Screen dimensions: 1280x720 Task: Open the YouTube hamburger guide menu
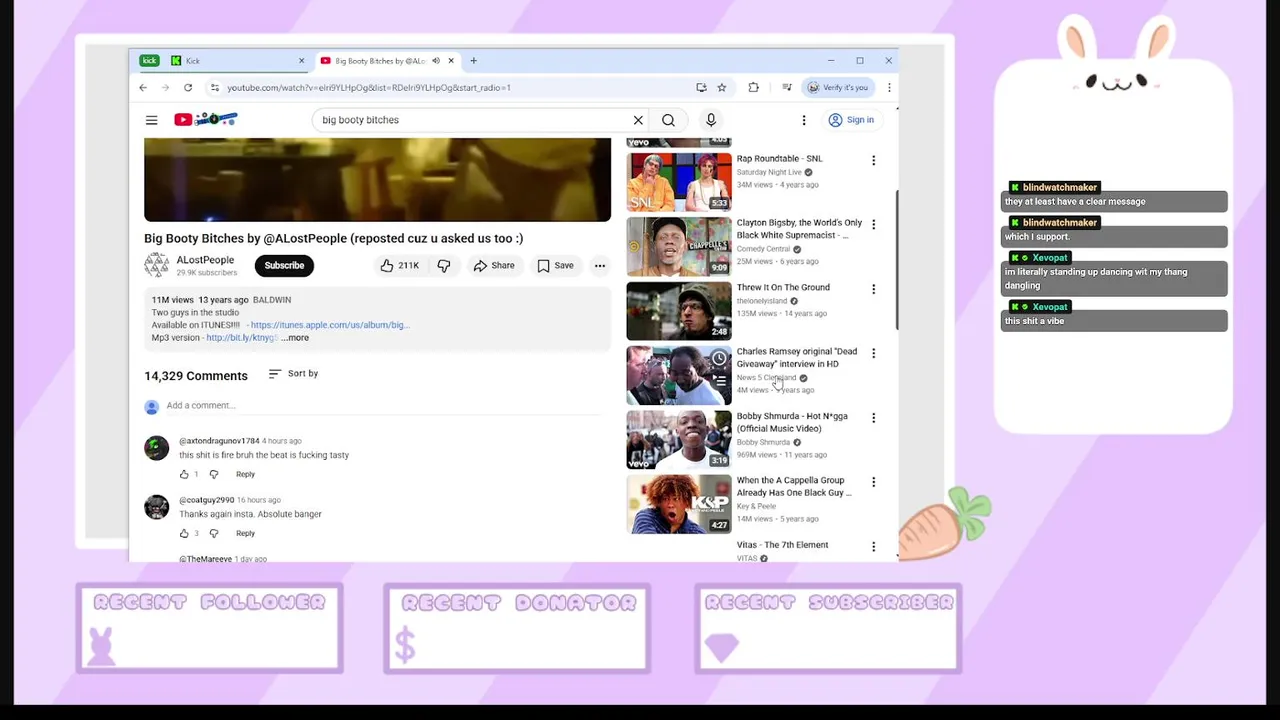coord(152,120)
